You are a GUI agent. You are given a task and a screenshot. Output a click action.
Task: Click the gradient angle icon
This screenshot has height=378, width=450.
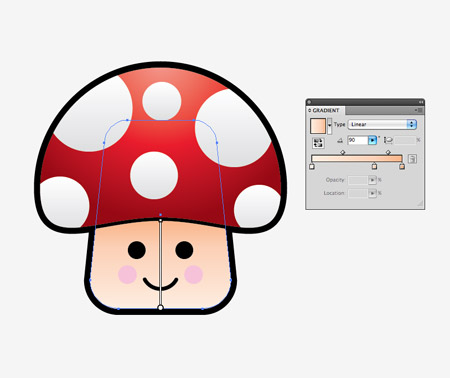[x=340, y=140]
